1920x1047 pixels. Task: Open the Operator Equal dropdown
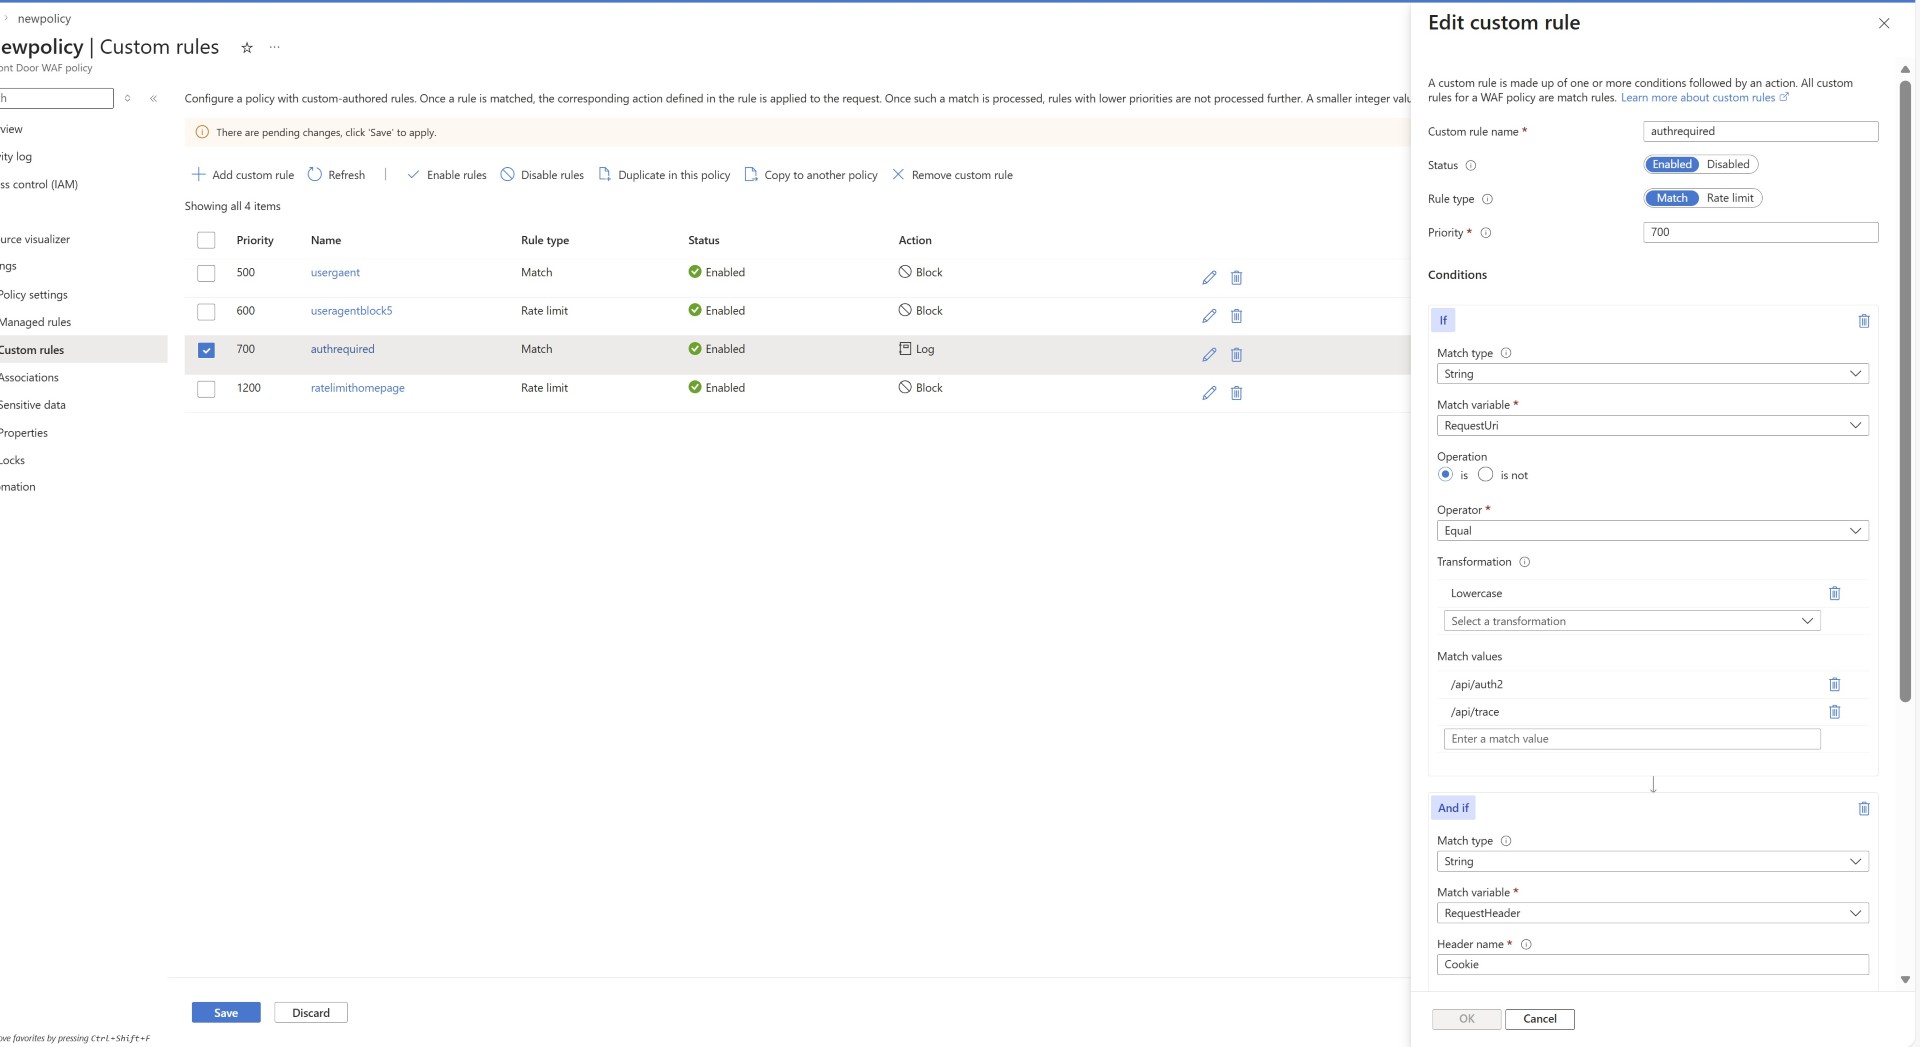pos(1653,531)
